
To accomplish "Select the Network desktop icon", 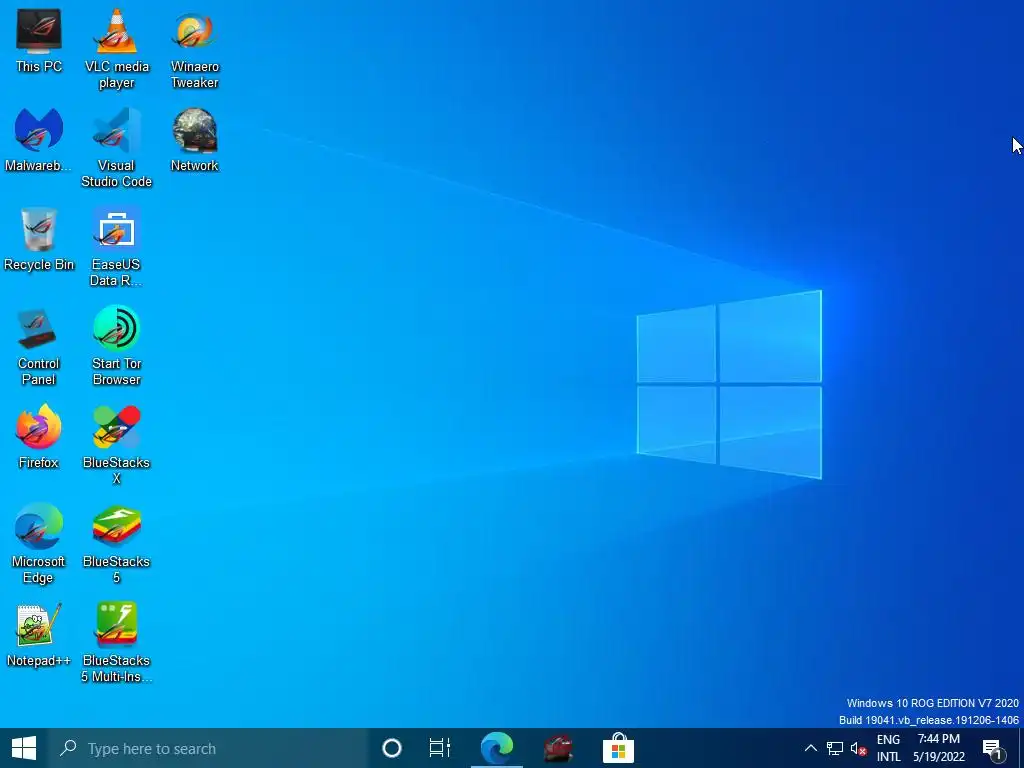I will (195, 140).
